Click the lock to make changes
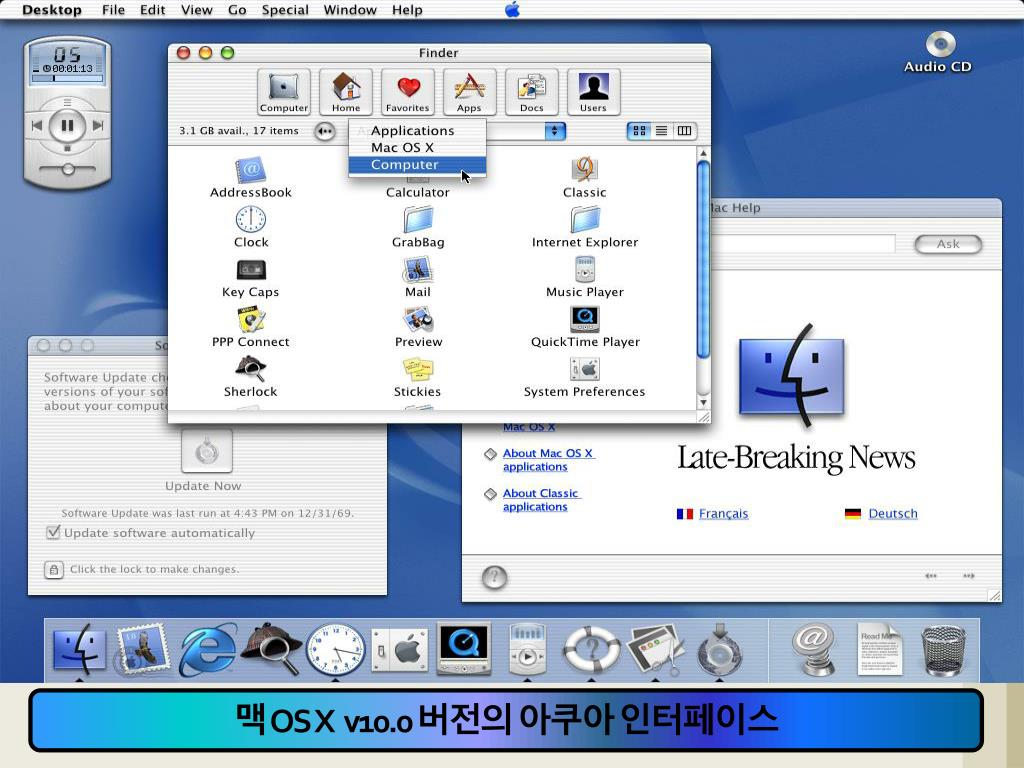1024x768 pixels. pos(54,569)
